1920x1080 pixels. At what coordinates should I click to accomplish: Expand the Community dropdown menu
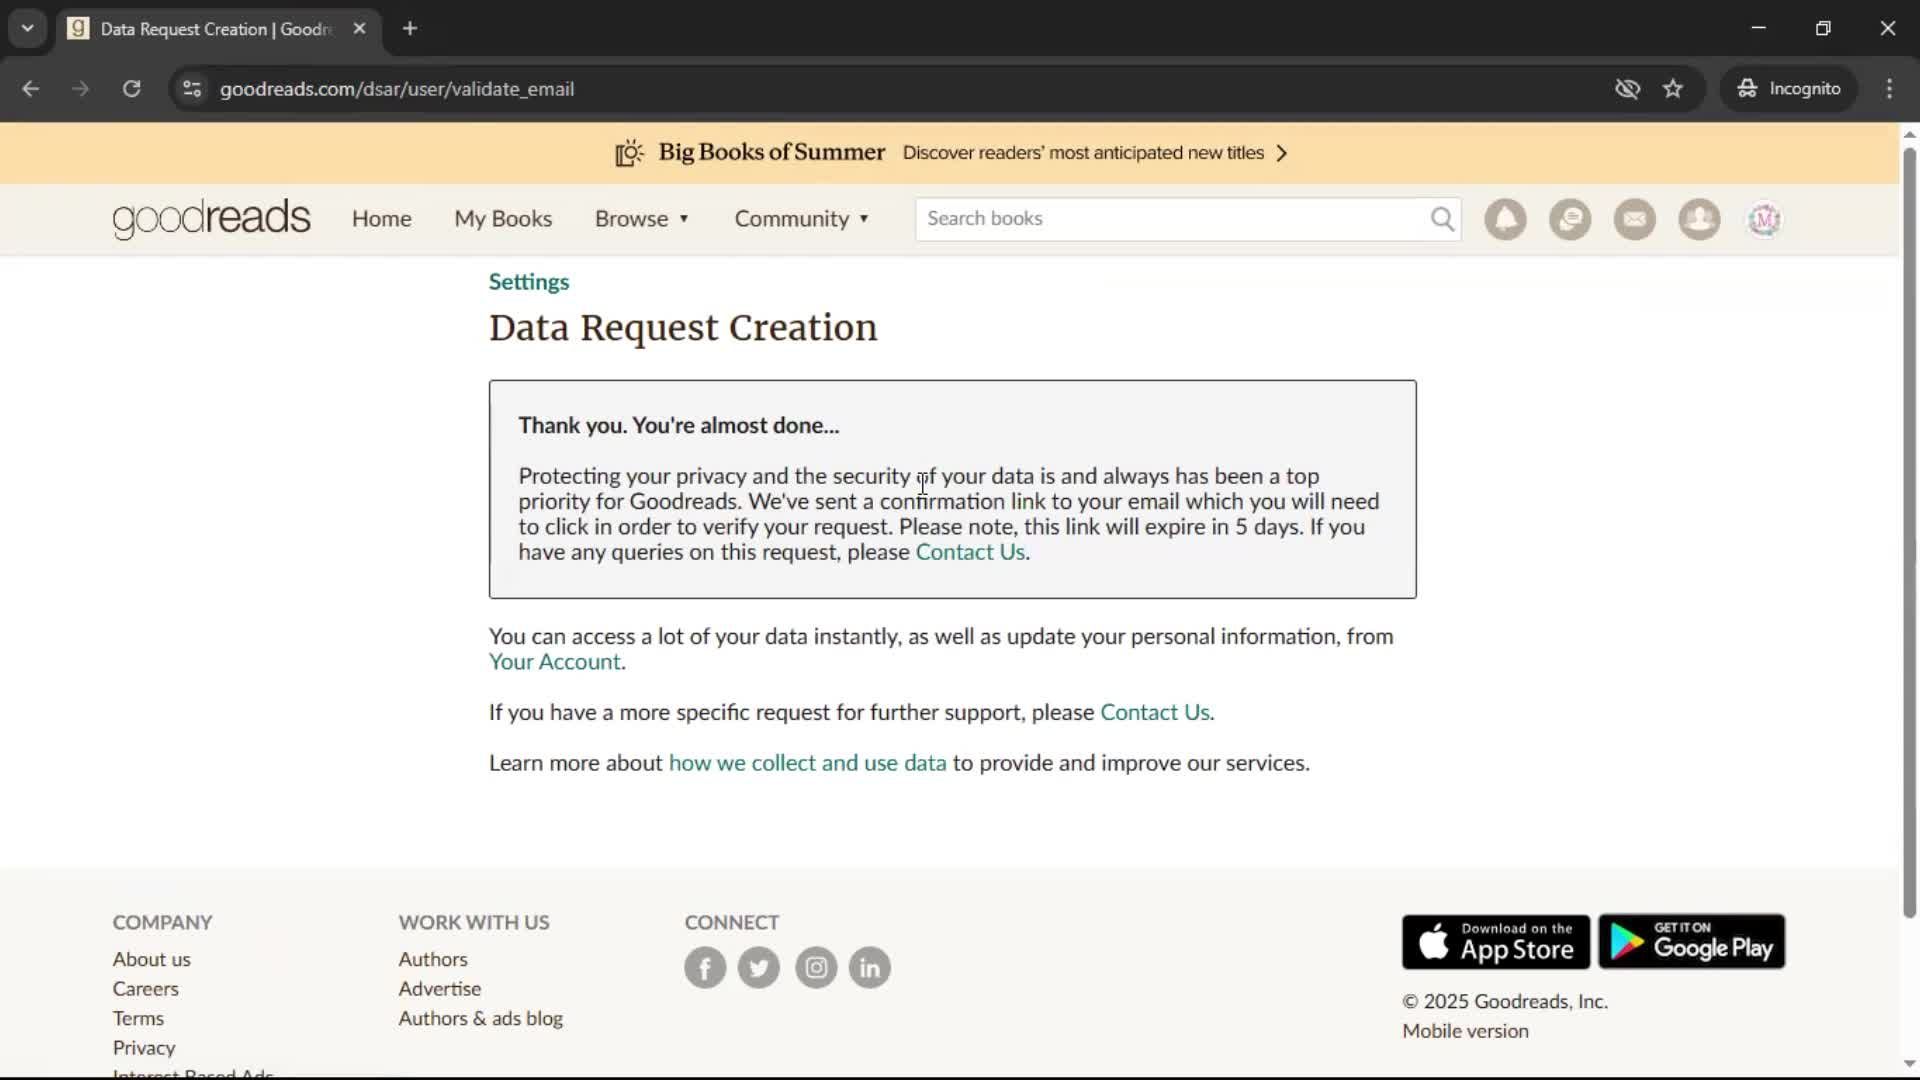(x=802, y=219)
